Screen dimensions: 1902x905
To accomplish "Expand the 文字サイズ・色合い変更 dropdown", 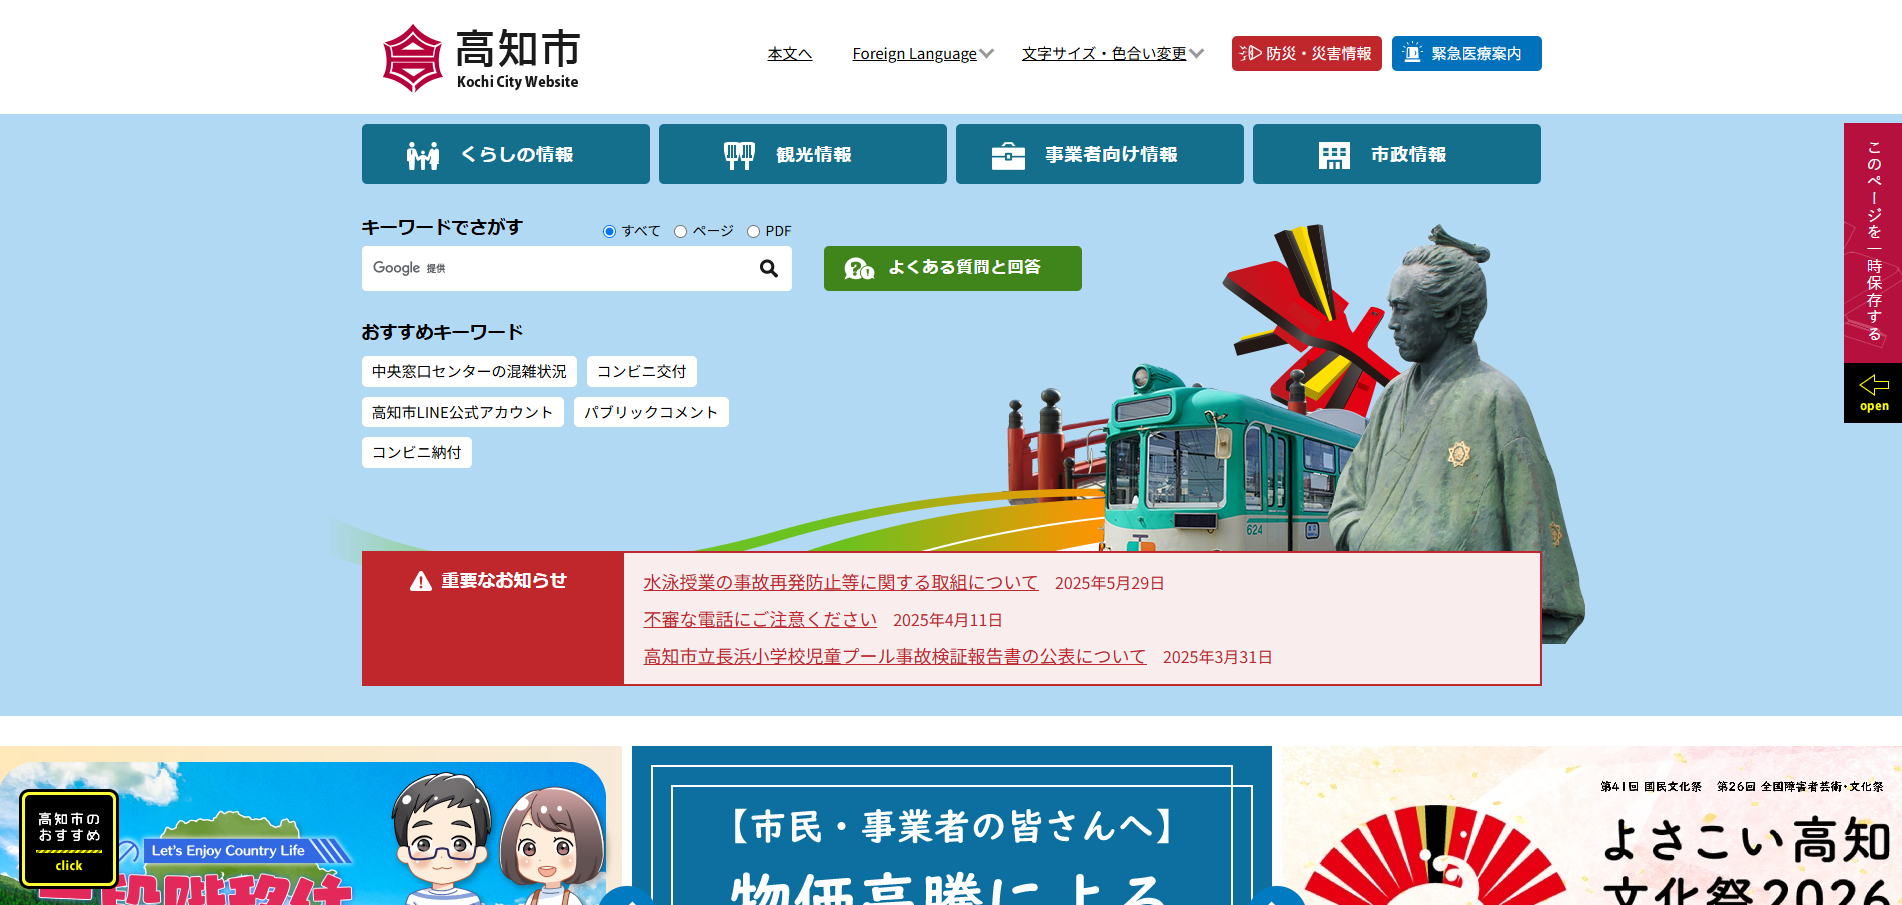I will tap(1113, 54).
